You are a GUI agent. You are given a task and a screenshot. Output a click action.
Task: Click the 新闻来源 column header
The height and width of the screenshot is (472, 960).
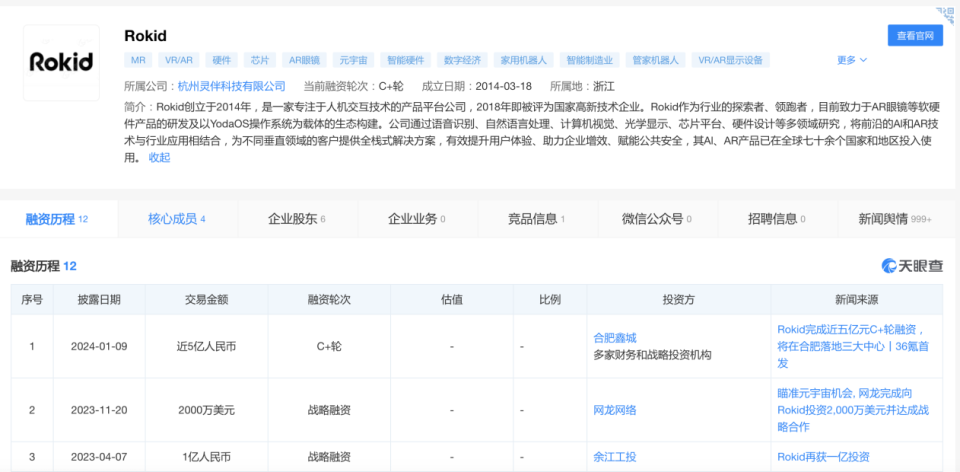[857, 300]
